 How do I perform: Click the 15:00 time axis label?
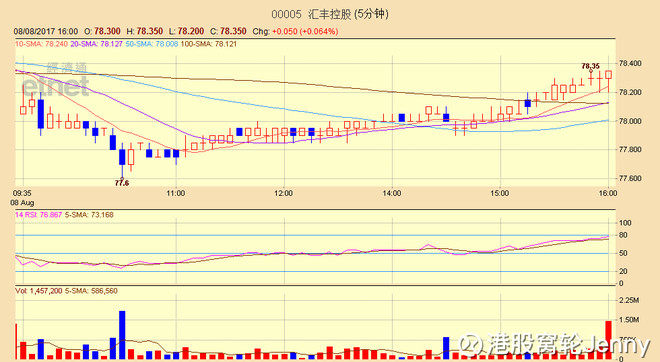[500, 193]
